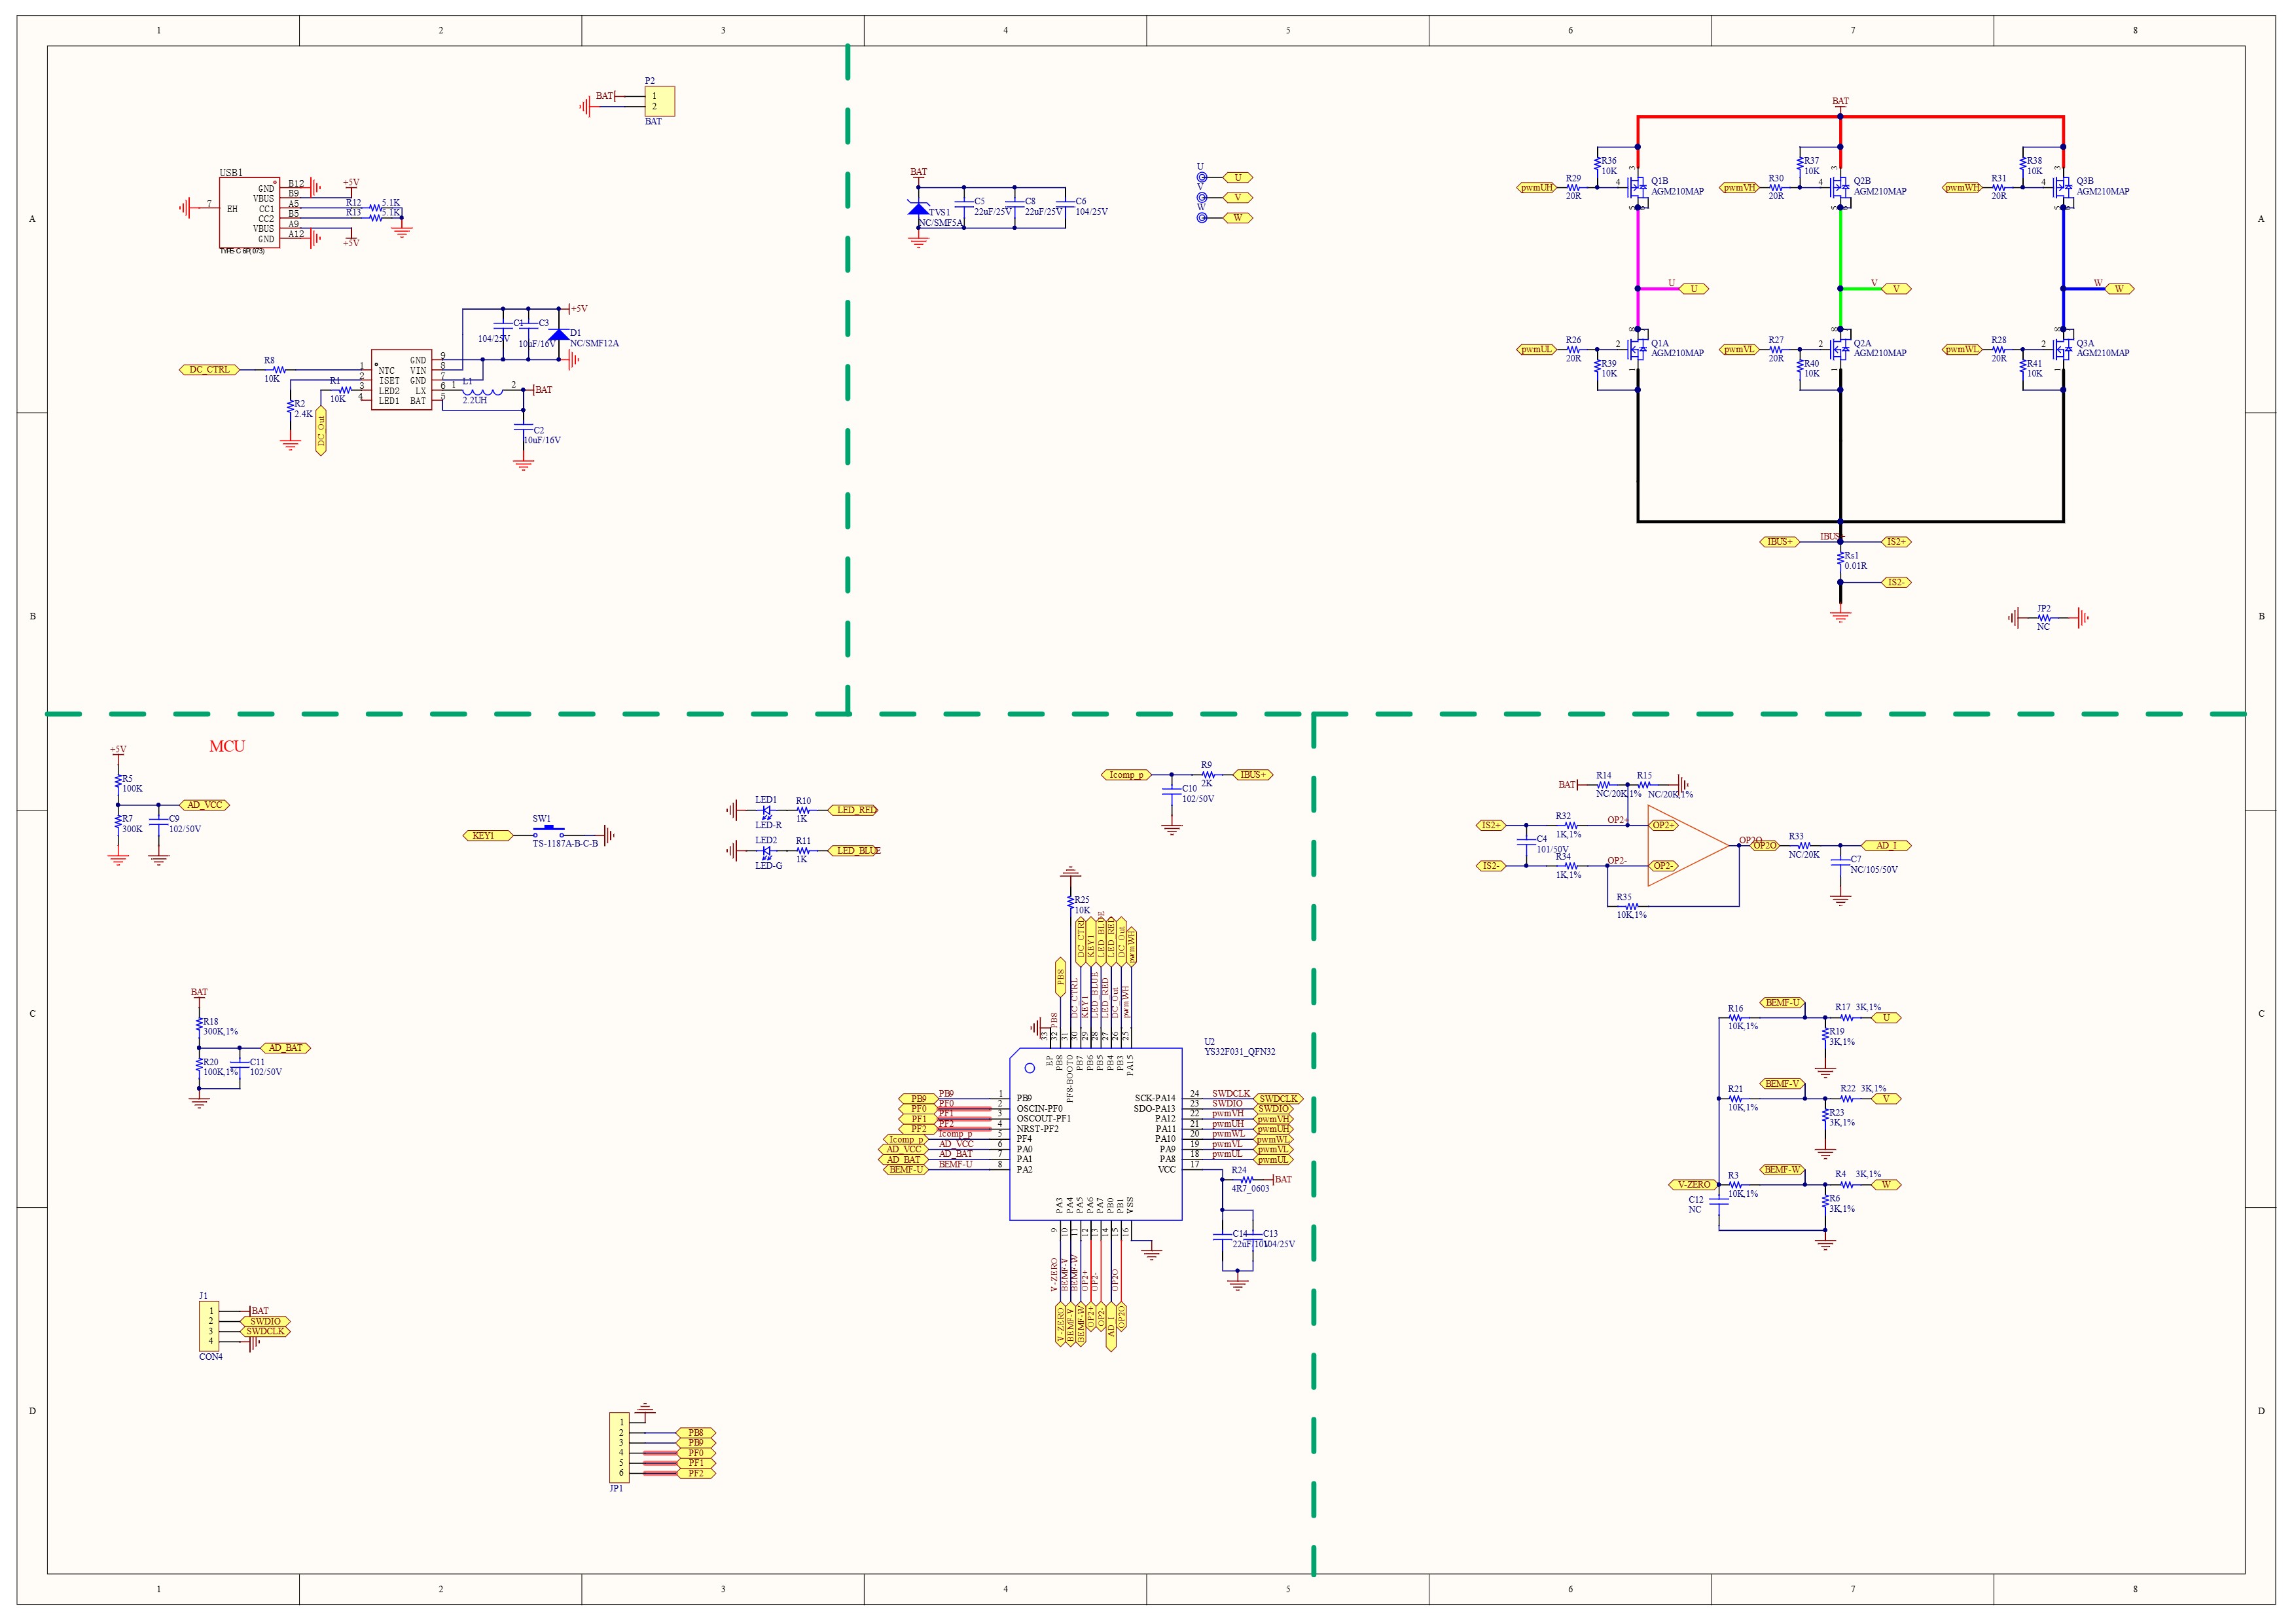Select the LED2 LED-G symbol
2296x1623 pixels.
pos(766,851)
